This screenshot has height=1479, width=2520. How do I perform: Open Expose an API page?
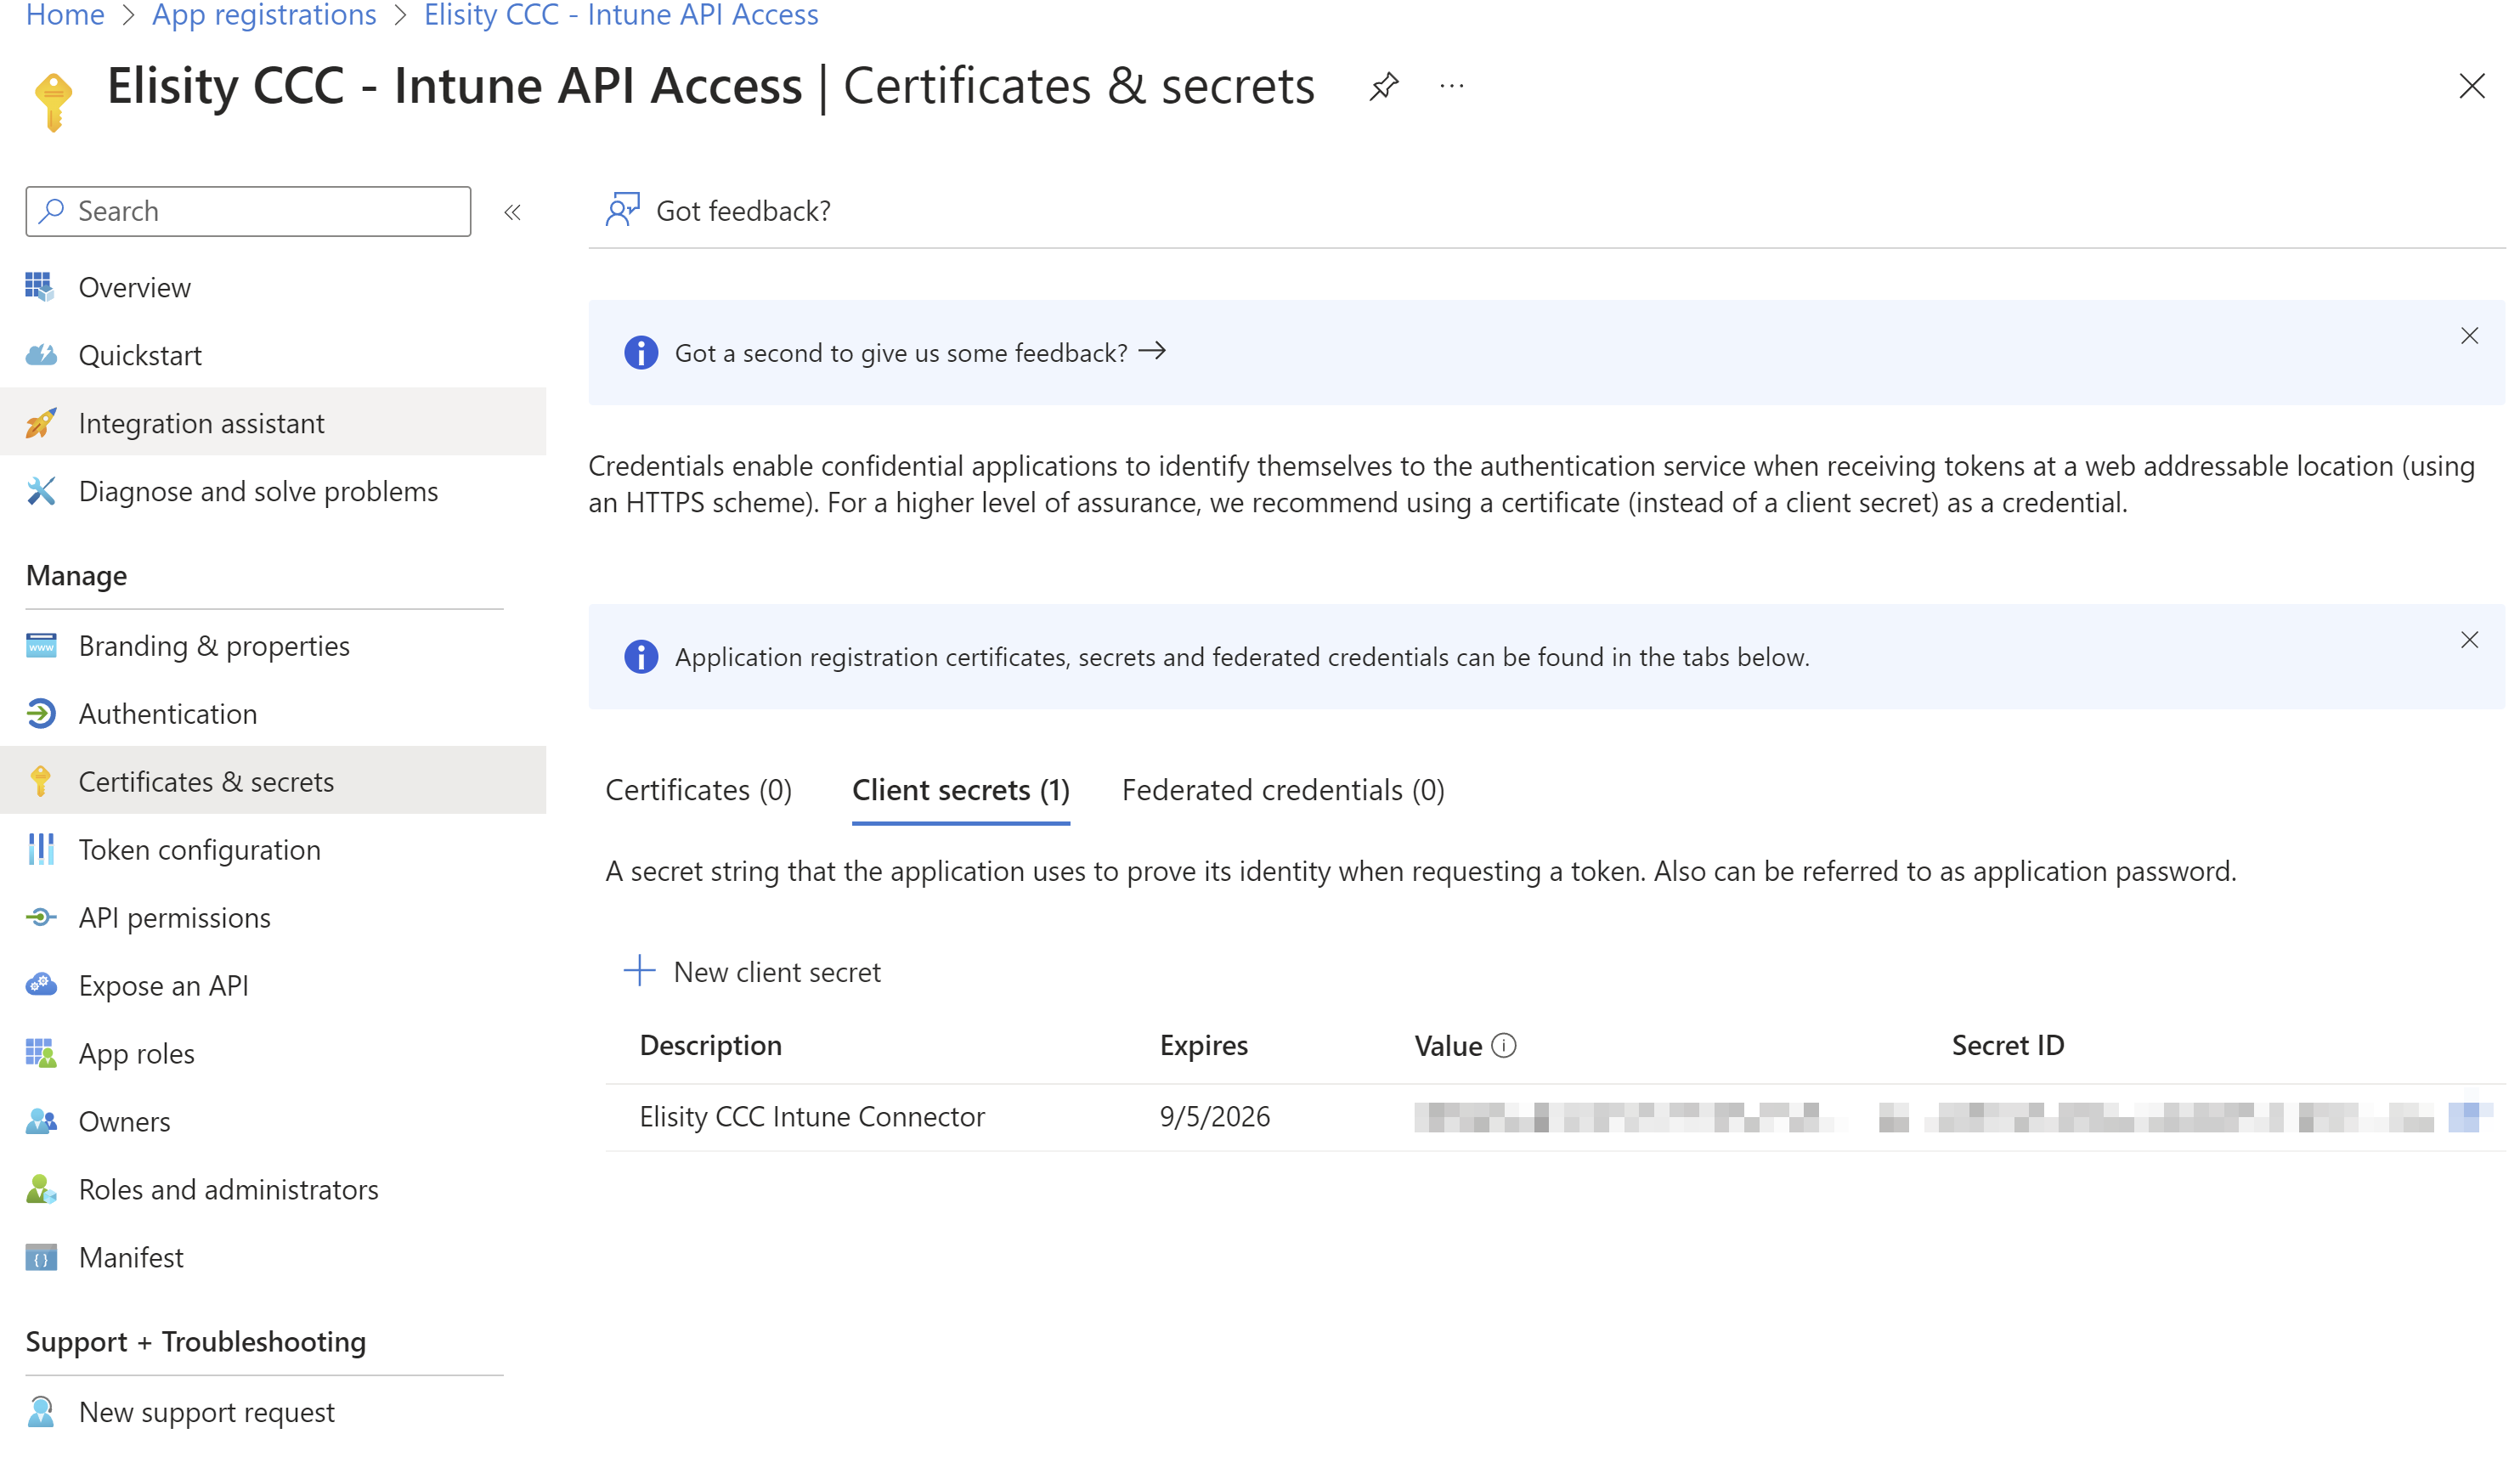[163, 985]
